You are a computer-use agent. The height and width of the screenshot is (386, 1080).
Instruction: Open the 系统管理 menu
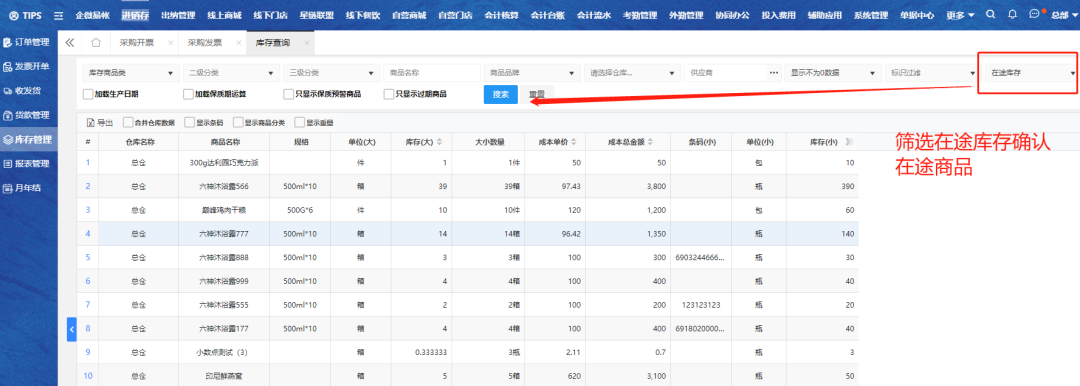pyautogui.click(x=871, y=14)
